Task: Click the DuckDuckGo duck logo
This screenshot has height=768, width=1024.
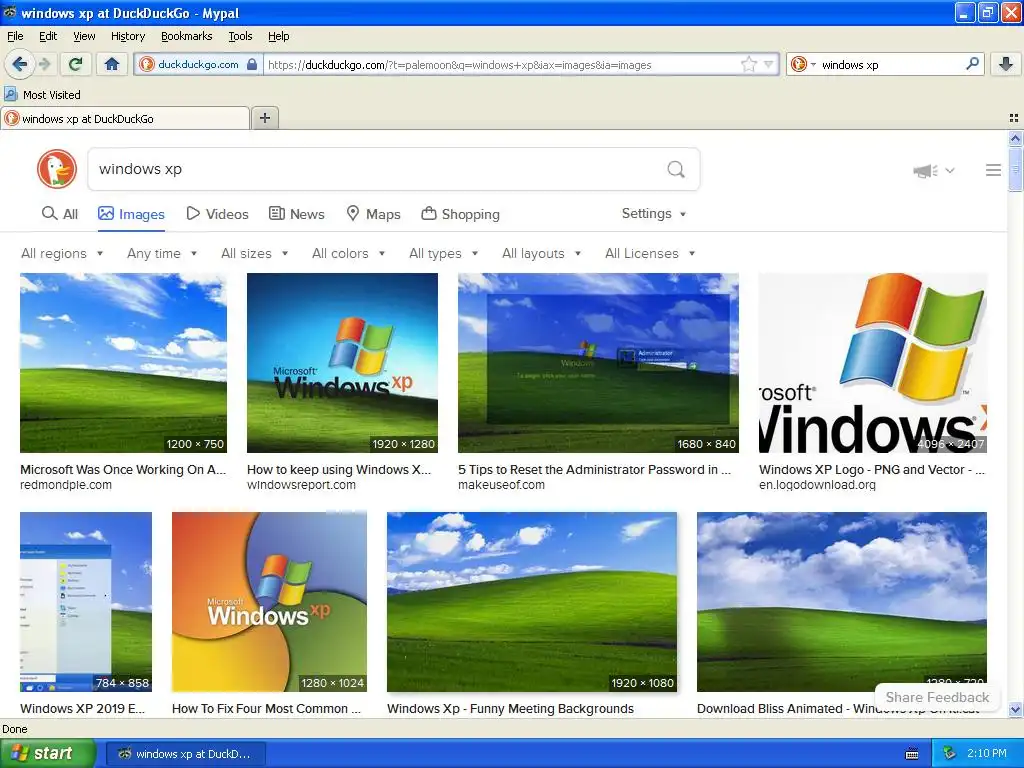Action: [57, 169]
